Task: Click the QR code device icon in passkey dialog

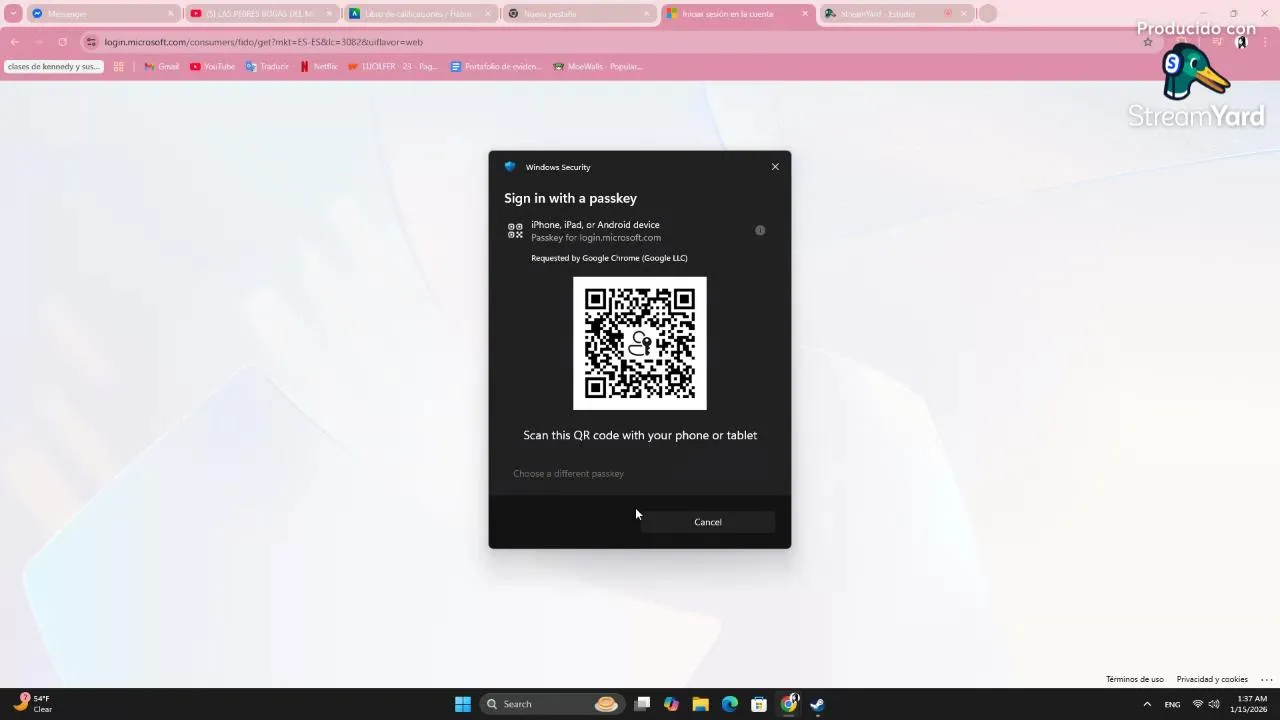Action: pos(515,231)
